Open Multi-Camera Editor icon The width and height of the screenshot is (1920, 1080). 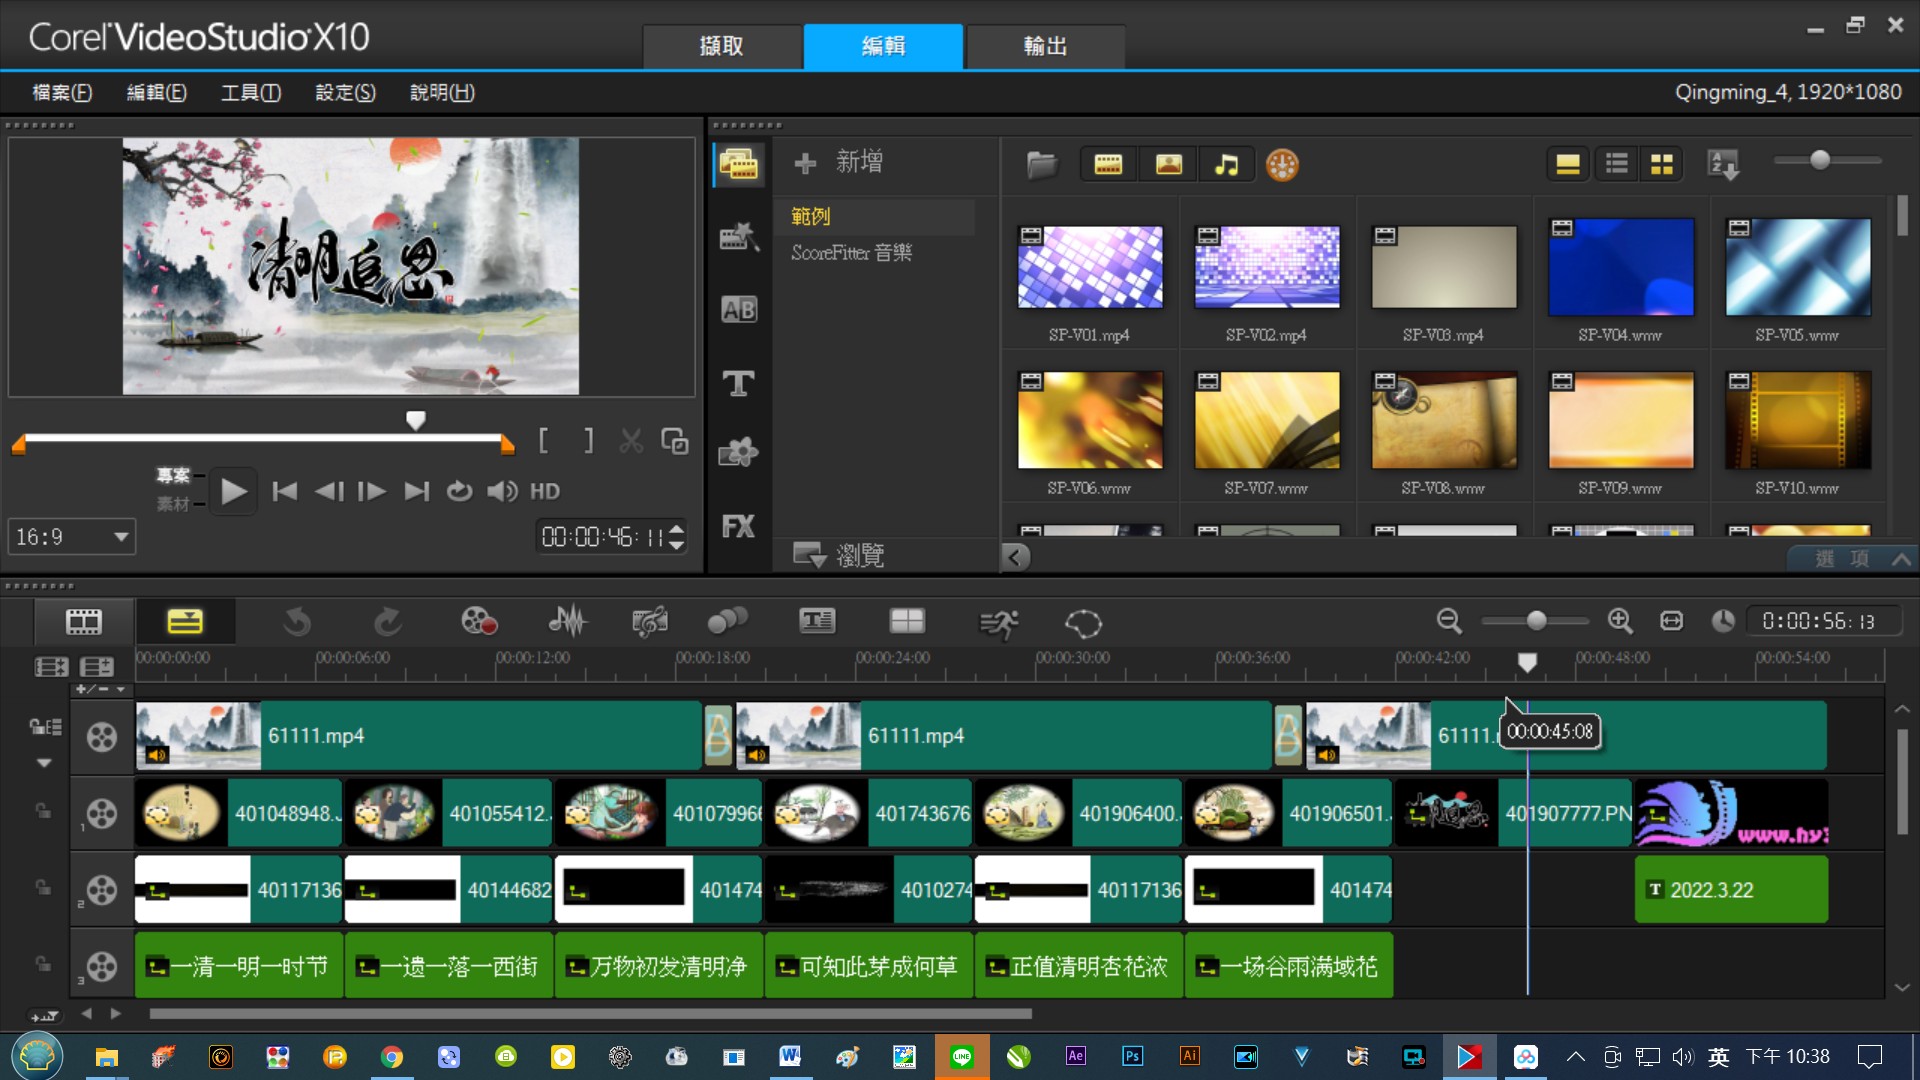tap(907, 622)
